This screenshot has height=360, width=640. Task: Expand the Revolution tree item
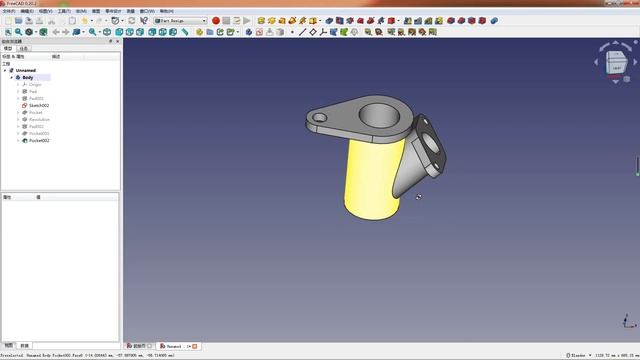[x=18, y=120]
